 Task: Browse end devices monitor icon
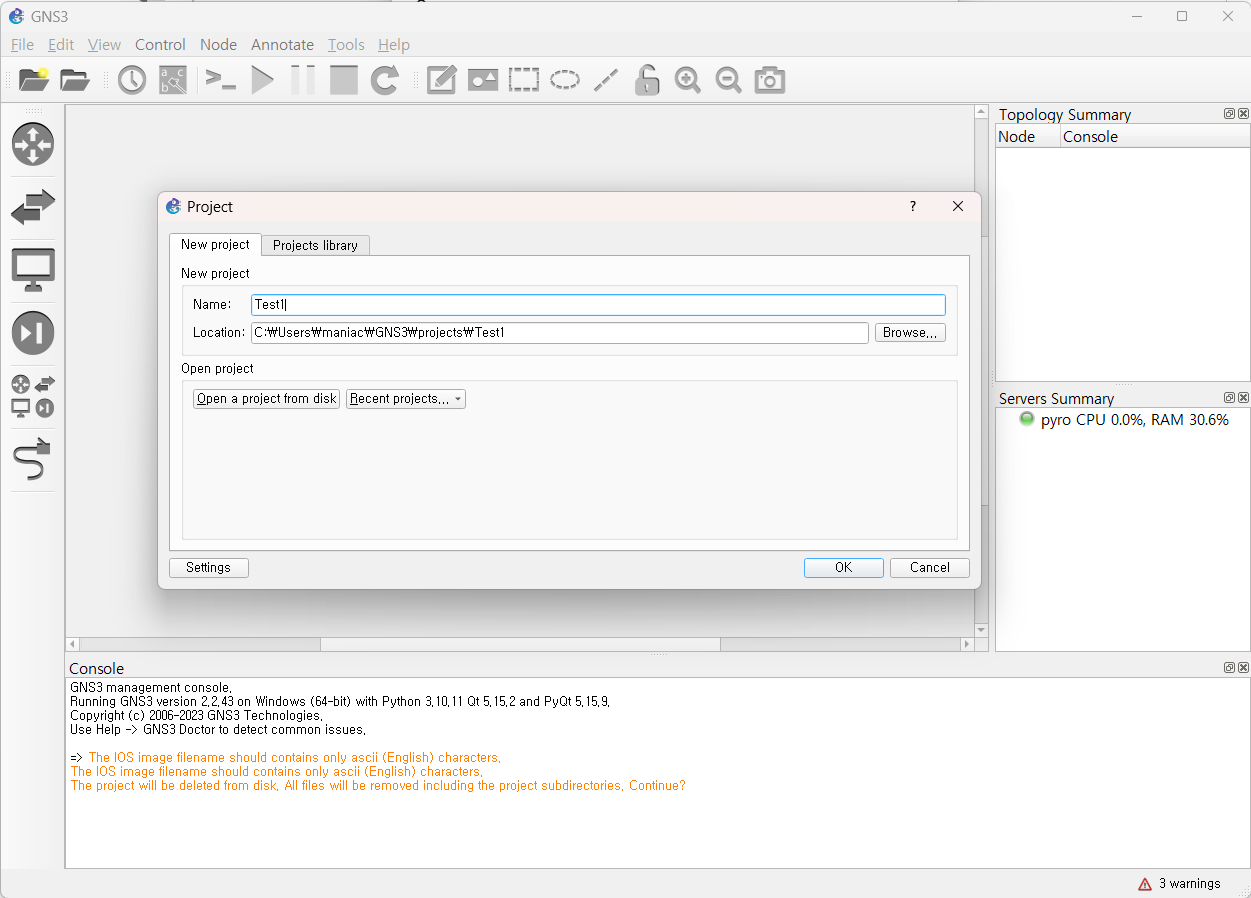(x=33, y=270)
